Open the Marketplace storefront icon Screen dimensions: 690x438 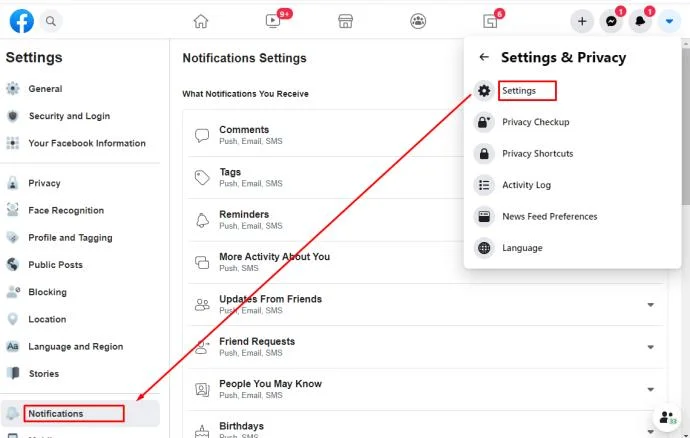345,21
